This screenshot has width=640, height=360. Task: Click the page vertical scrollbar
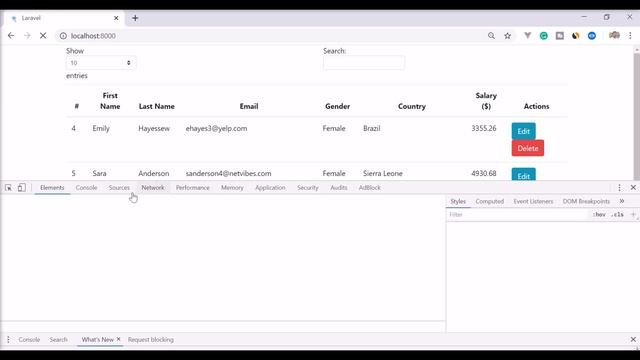[636, 116]
